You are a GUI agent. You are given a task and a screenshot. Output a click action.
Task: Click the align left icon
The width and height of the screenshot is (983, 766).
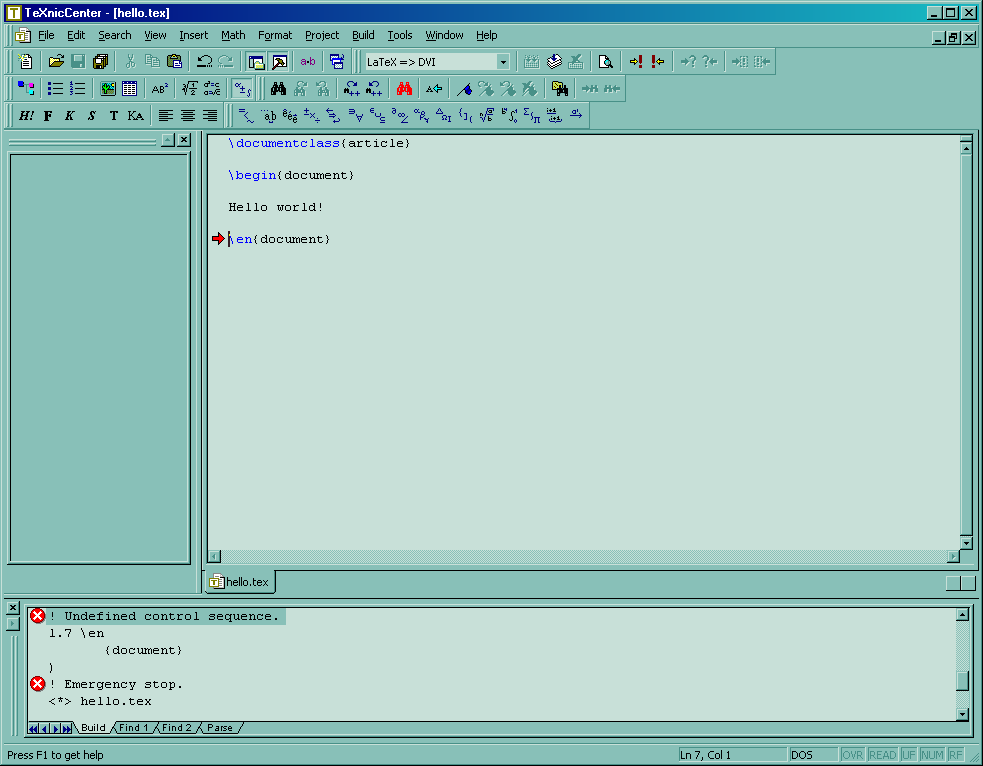[166, 115]
